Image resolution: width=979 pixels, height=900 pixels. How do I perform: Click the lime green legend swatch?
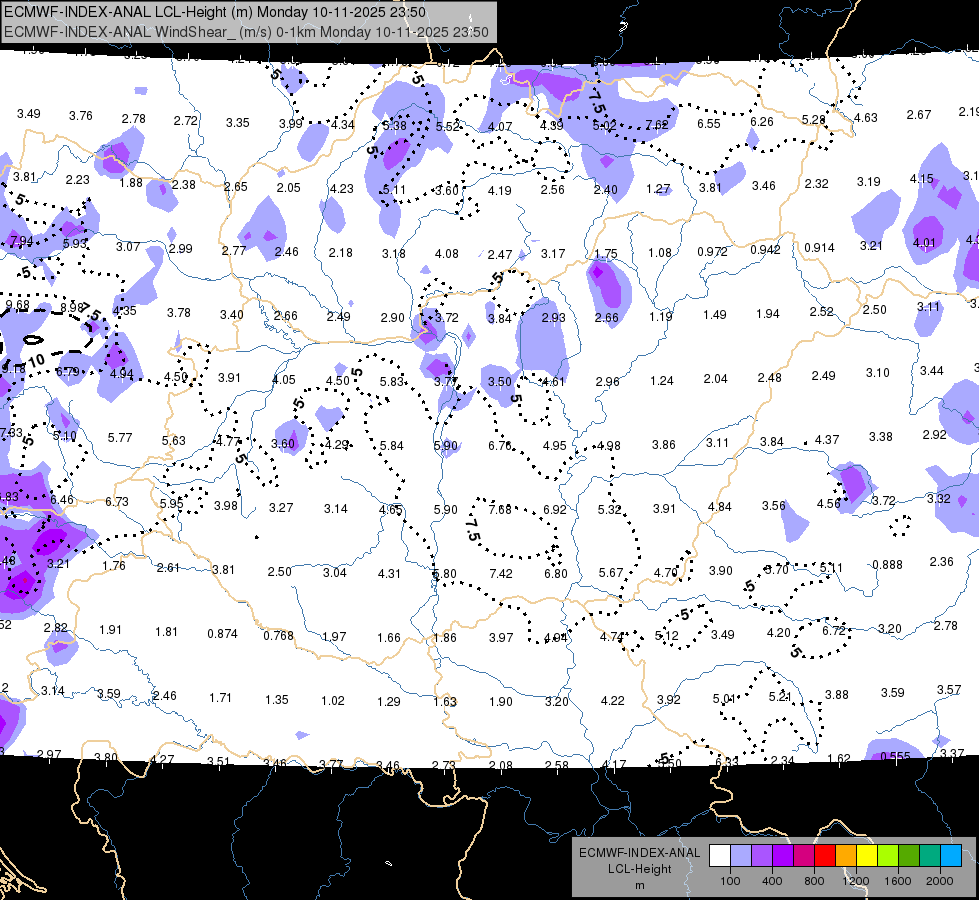click(888, 856)
